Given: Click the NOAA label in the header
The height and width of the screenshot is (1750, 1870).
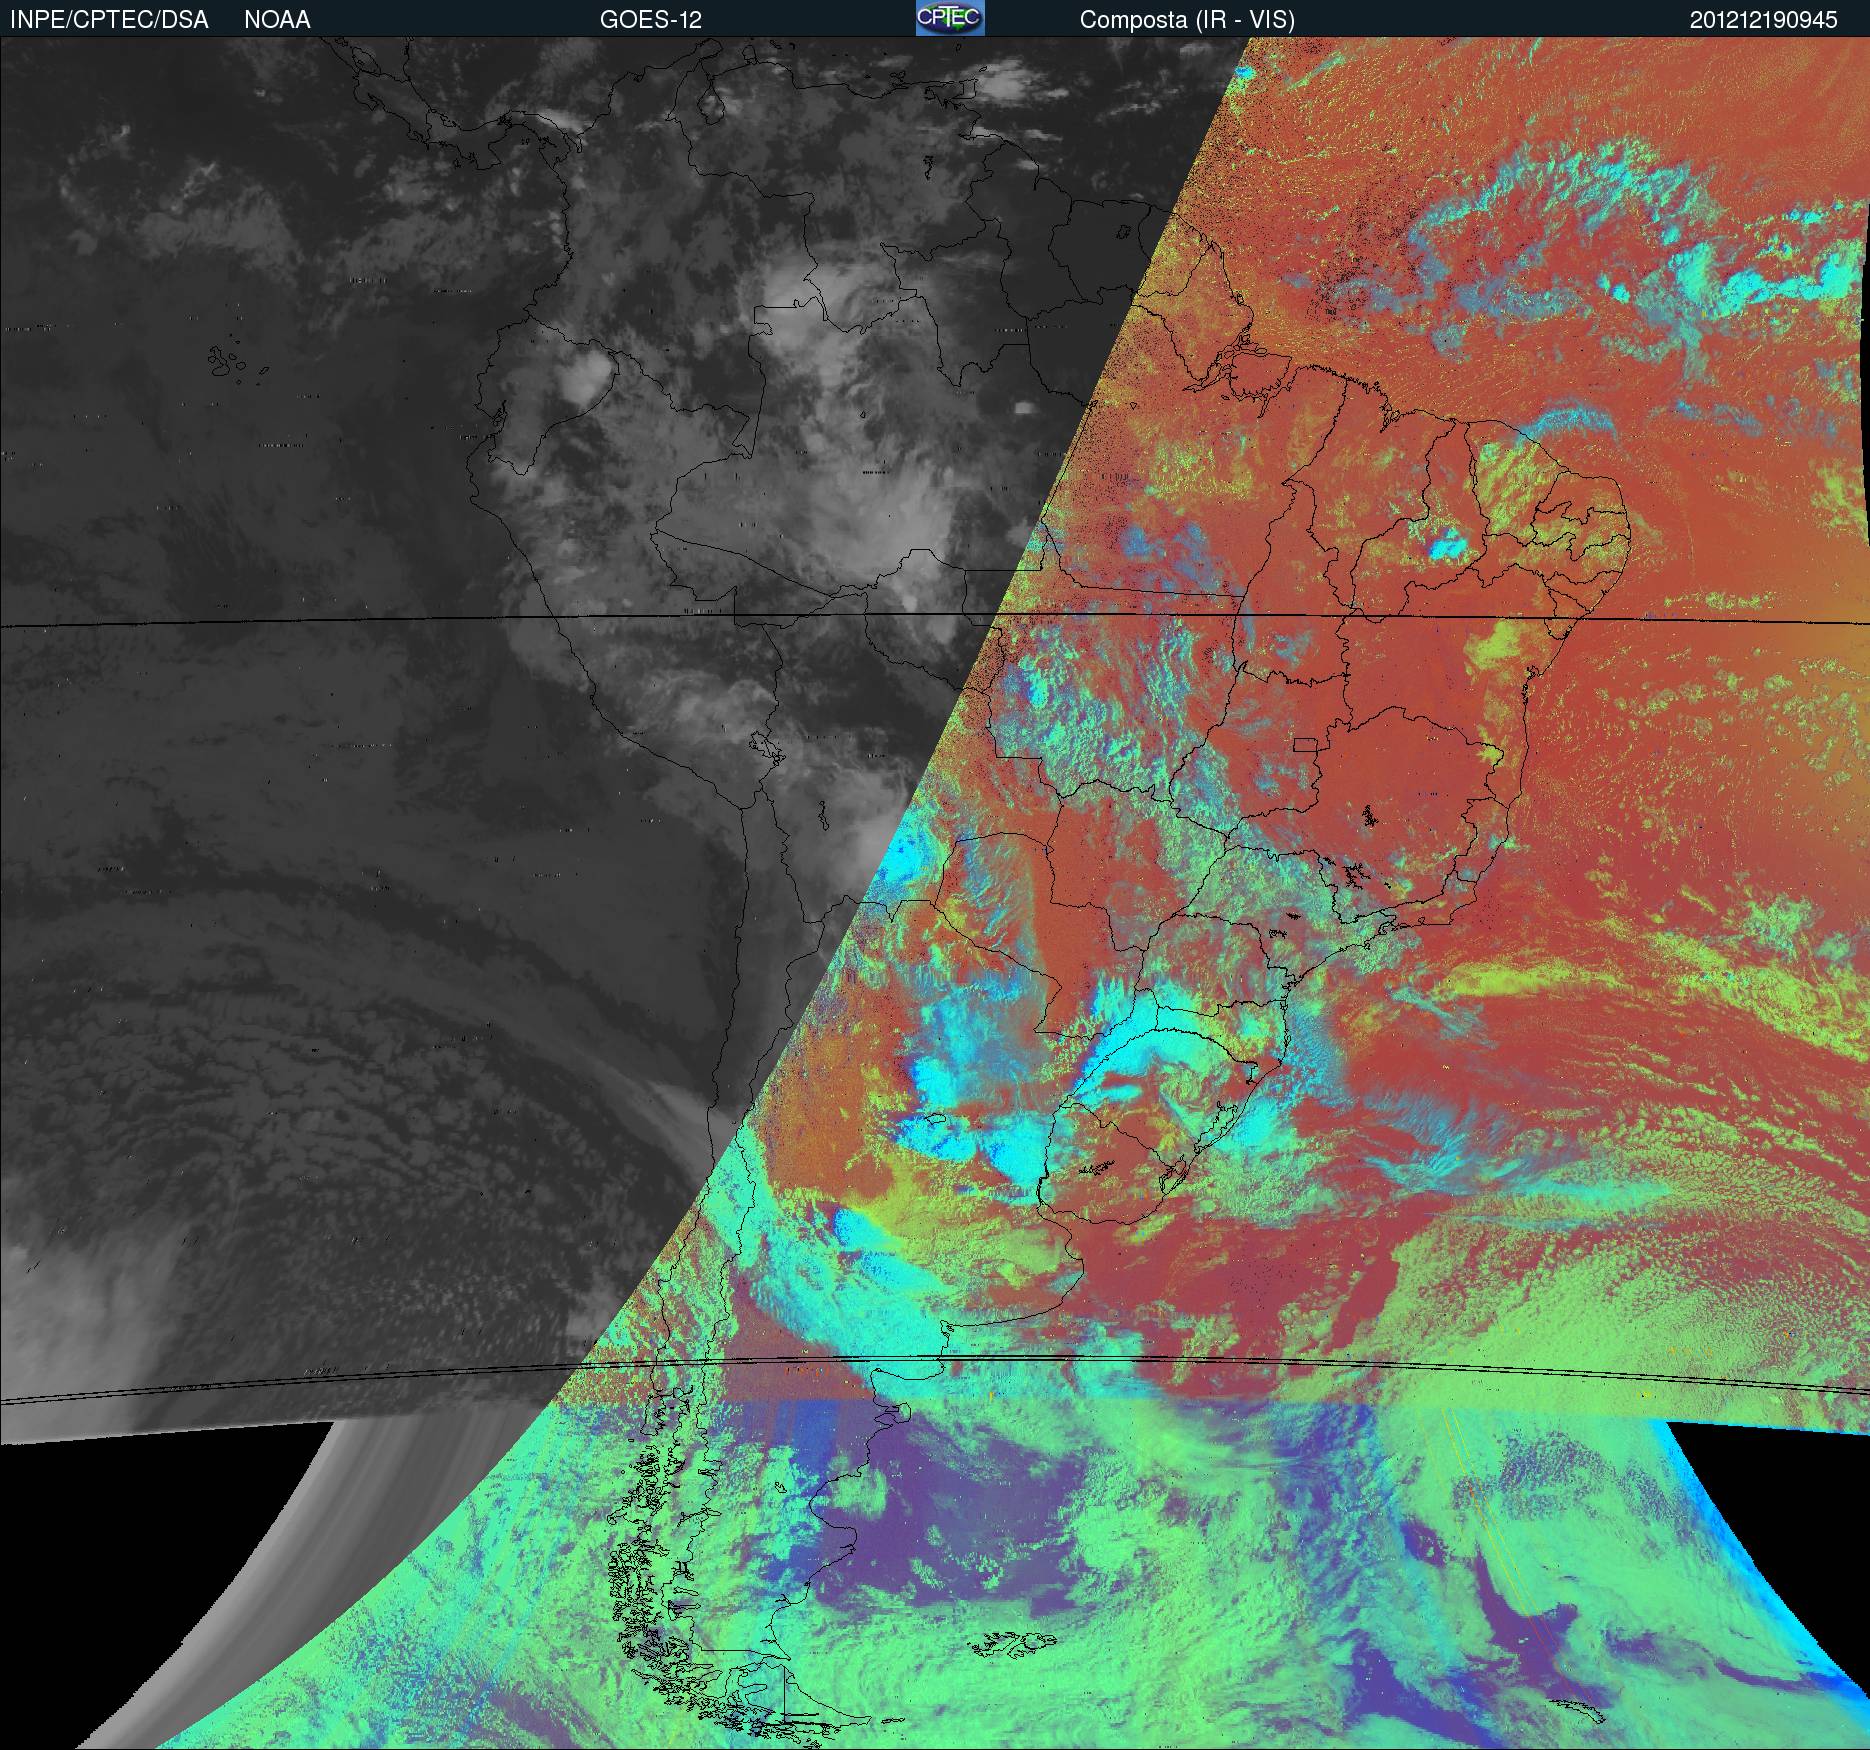Looking at the screenshot, I should (277, 20).
